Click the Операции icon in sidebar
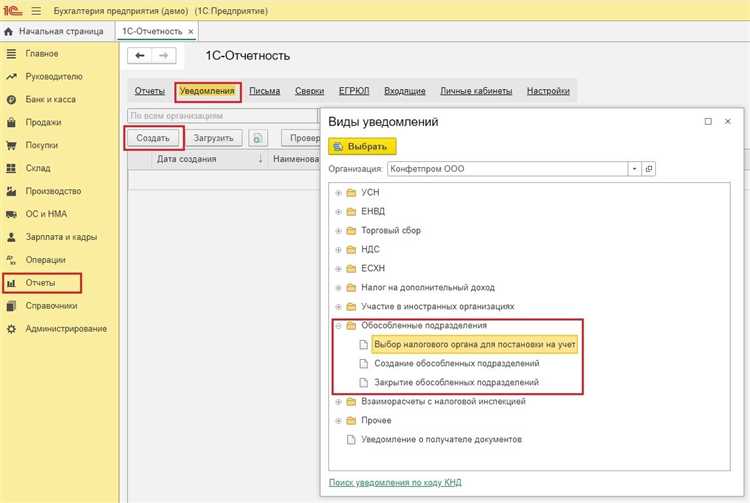Viewport: 750px width, 503px height. (x=11, y=260)
